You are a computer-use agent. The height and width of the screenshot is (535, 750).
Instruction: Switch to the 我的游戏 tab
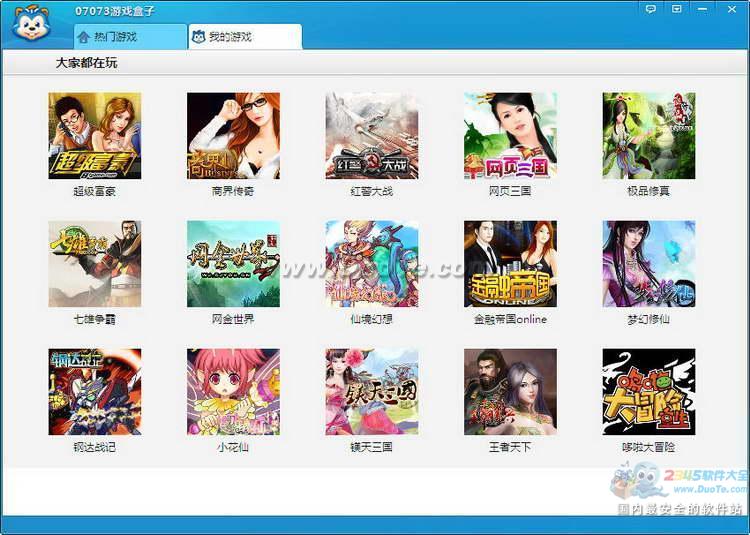click(245, 37)
